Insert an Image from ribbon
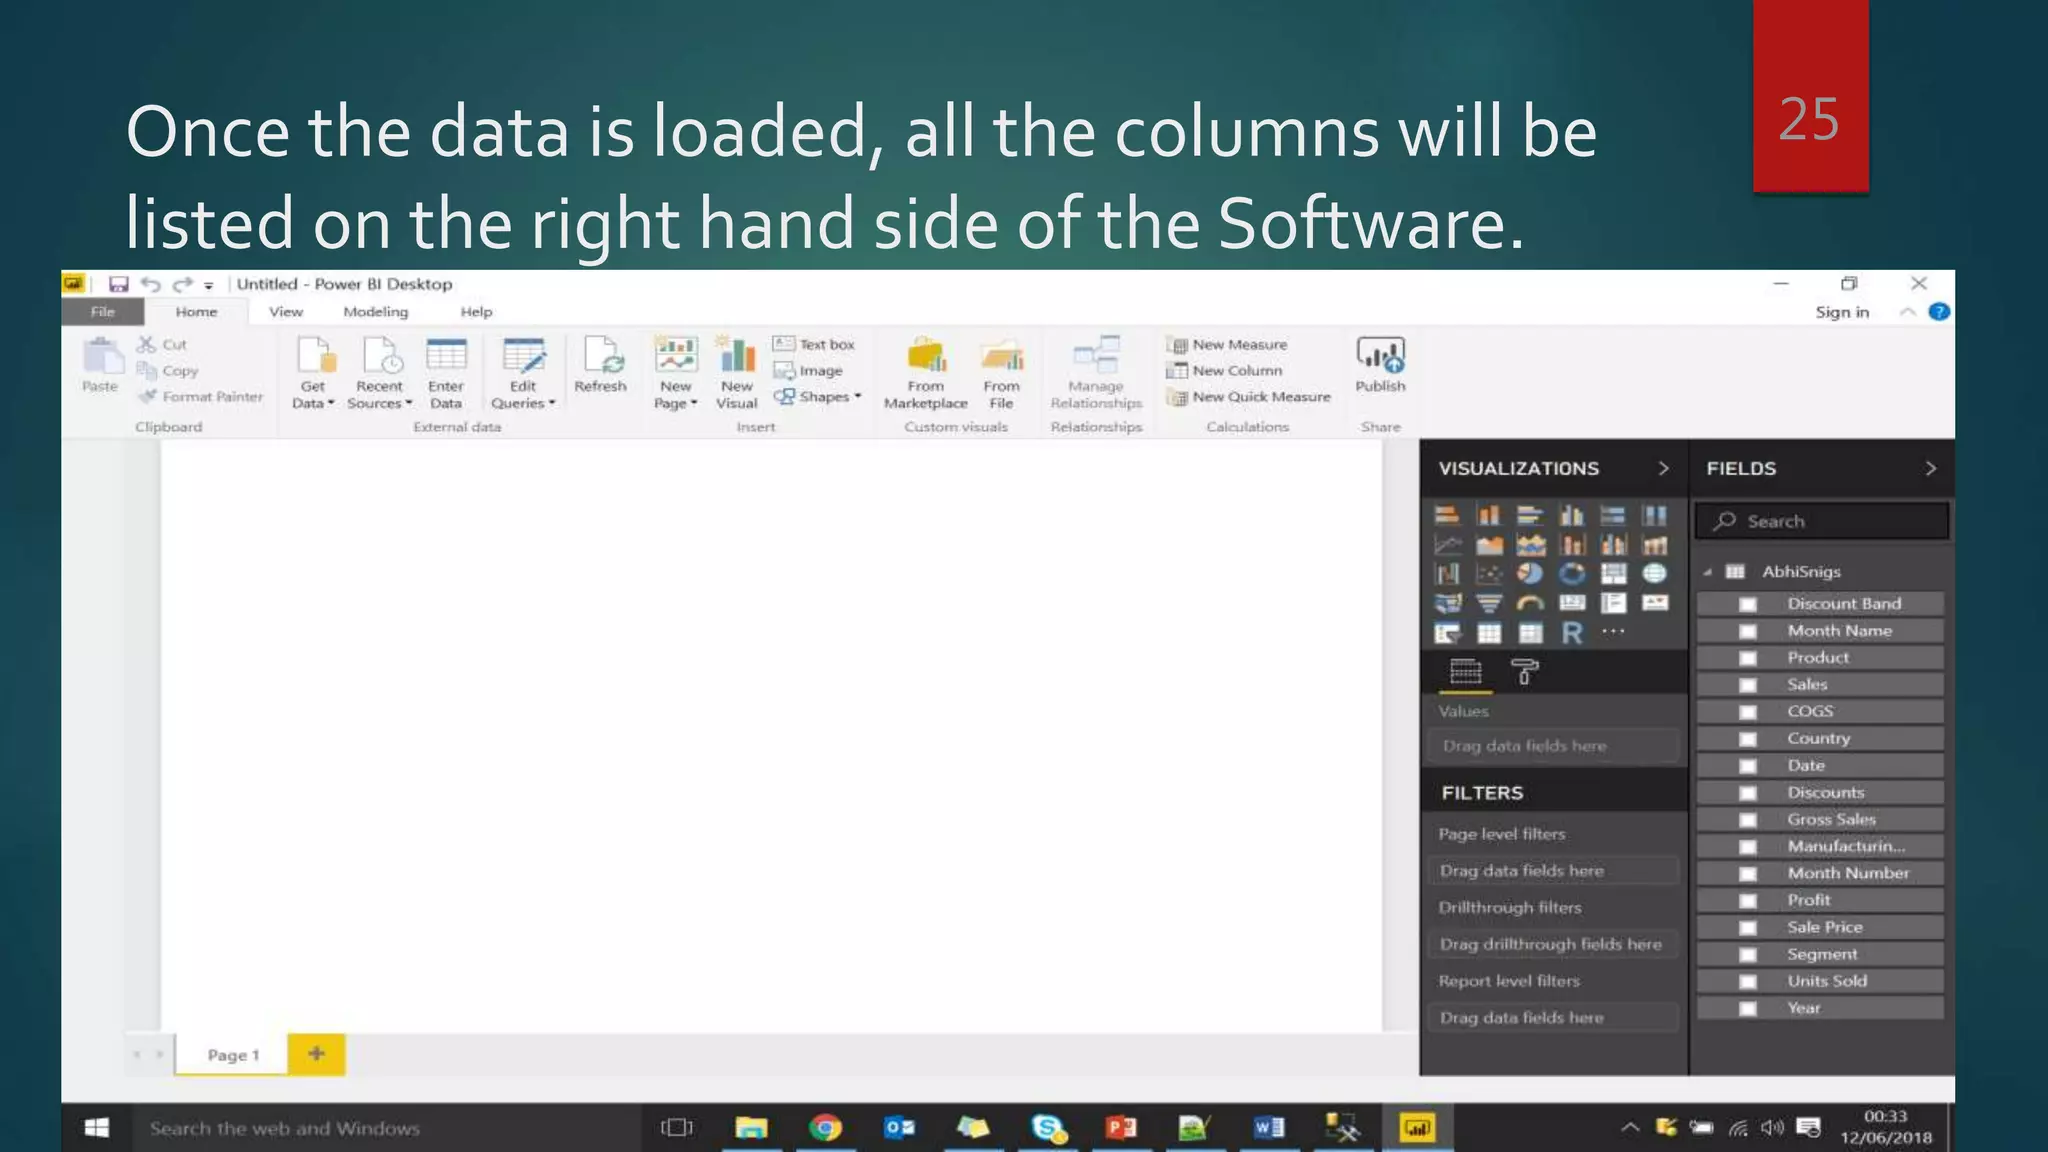 tap(808, 371)
